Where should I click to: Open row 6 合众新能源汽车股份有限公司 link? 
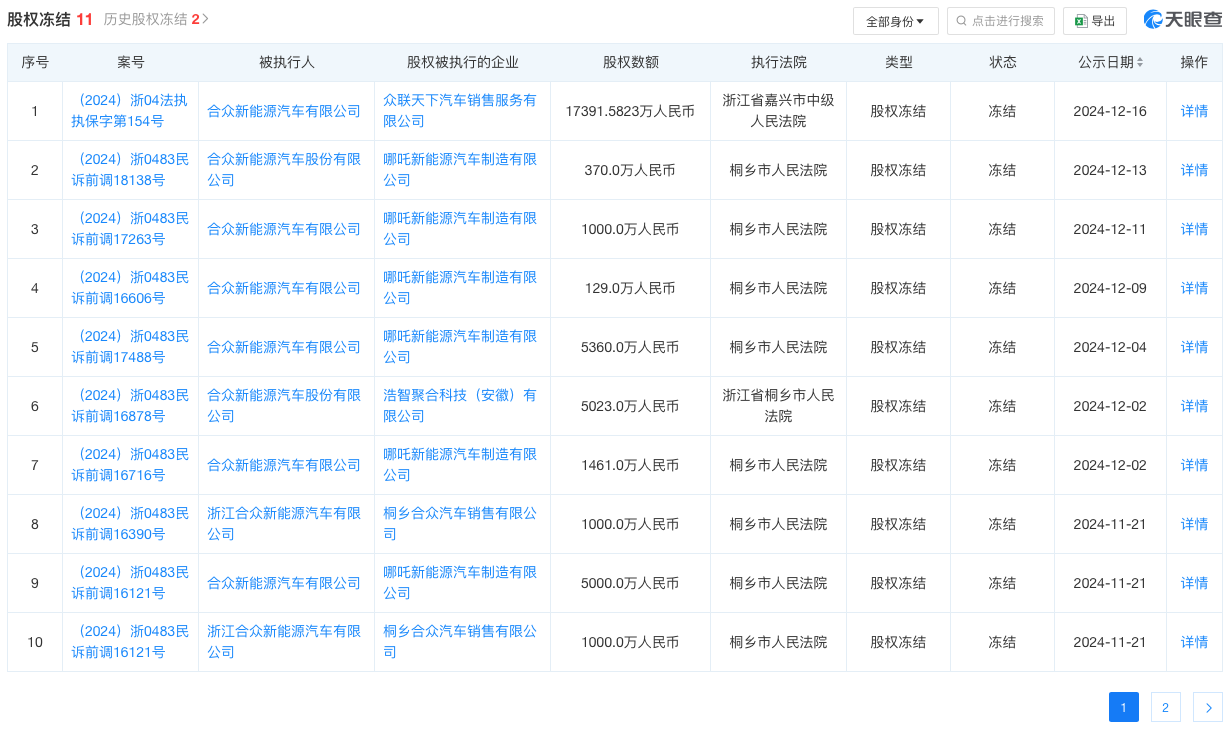point(284,406)
